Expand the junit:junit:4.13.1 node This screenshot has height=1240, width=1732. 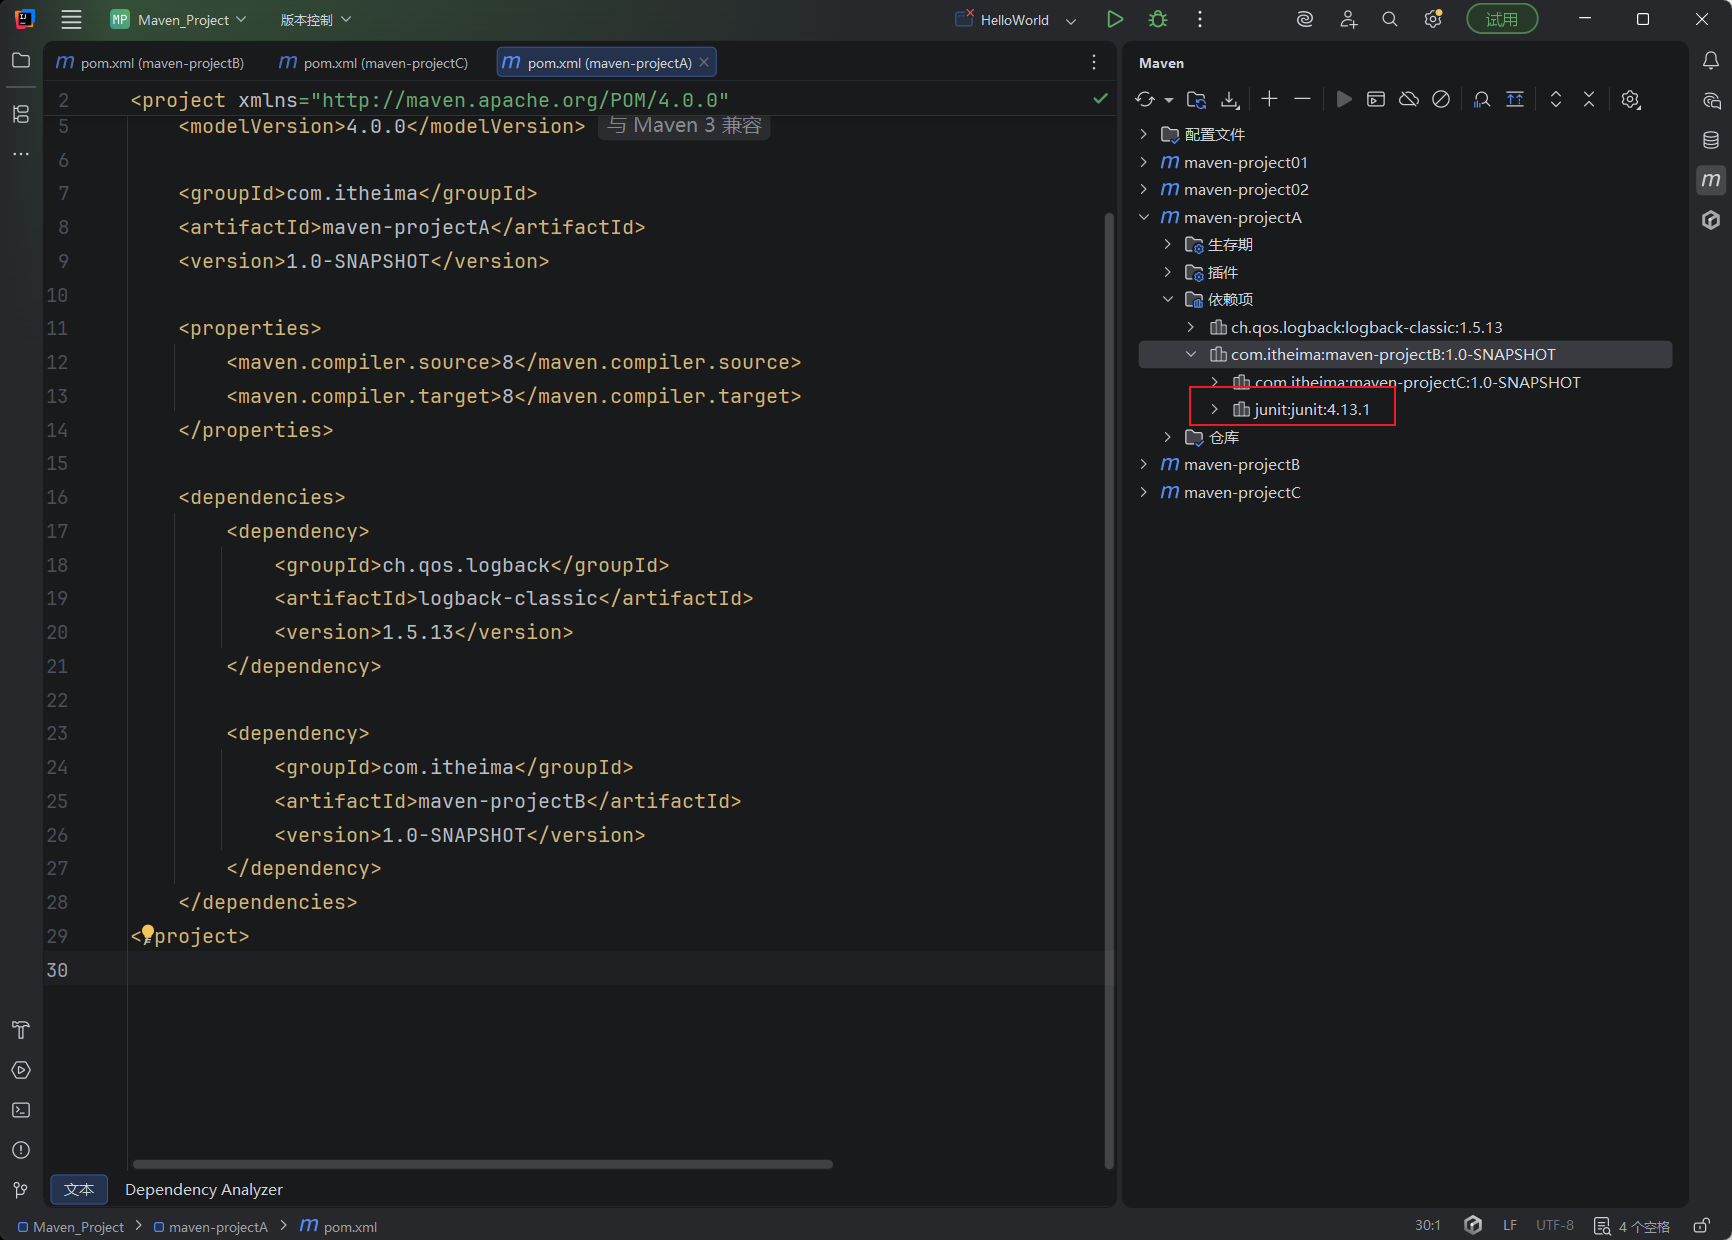[x=1214, y=409]
